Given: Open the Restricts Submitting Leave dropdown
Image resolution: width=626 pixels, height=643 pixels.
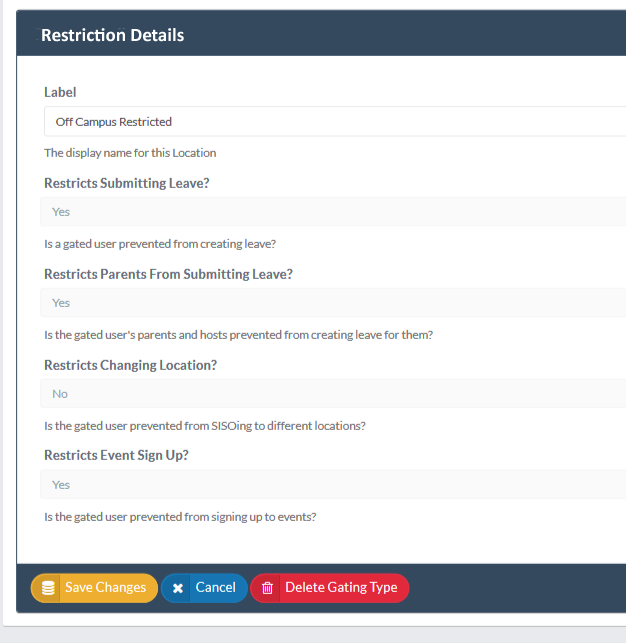Looking at the screenshot, I should coord(333,212).
